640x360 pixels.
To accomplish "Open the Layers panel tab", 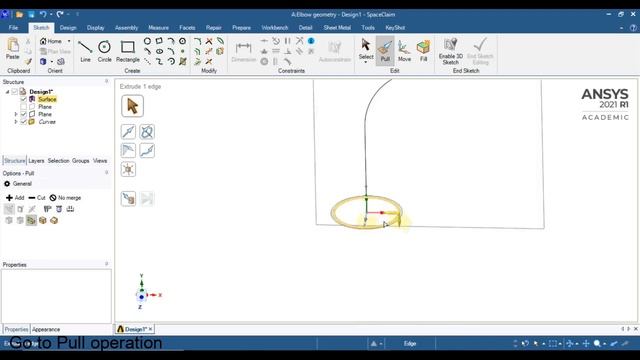I will pyautogui.click(x=36, y=161).
